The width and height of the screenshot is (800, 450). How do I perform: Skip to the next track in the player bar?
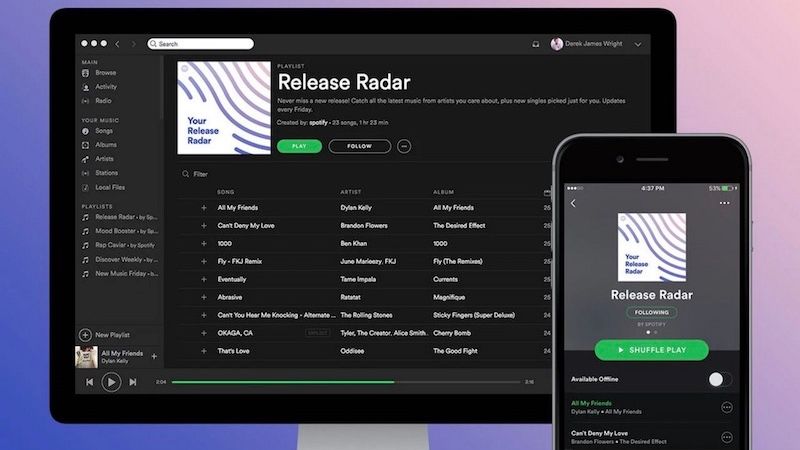(132, 382)
